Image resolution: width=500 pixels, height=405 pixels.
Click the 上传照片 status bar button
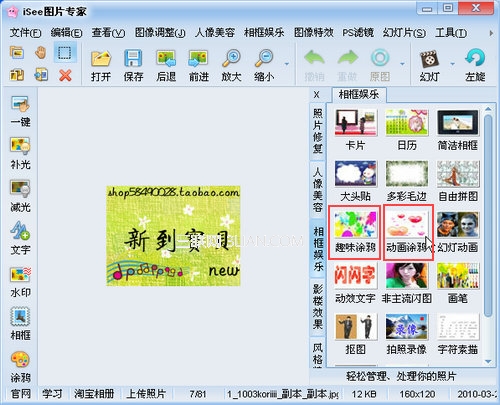click(x=146, y=394)
